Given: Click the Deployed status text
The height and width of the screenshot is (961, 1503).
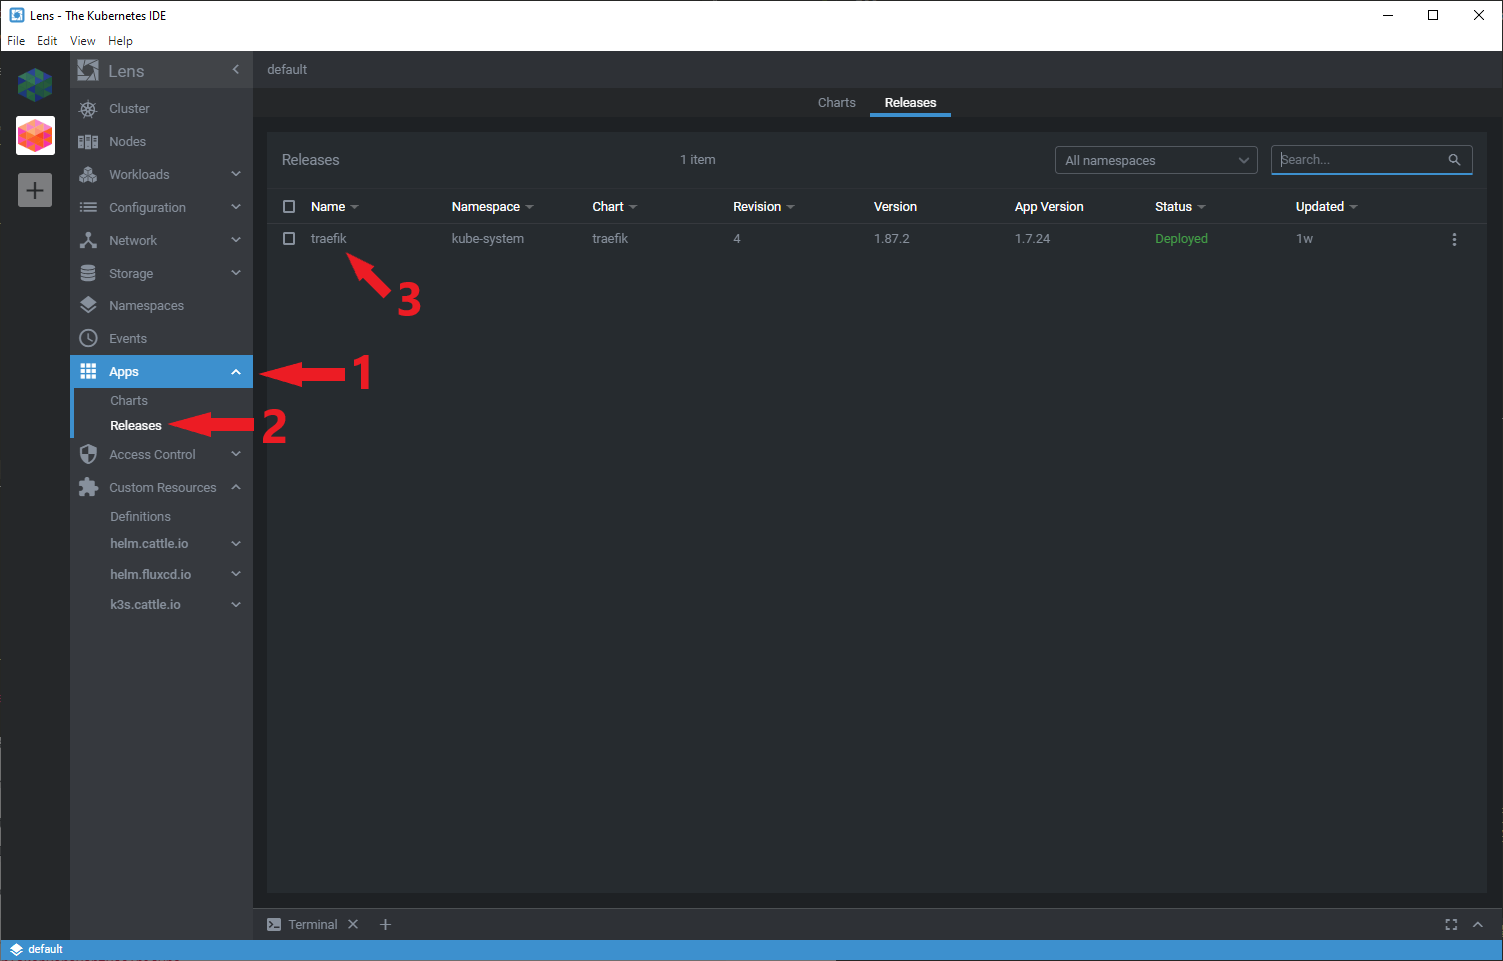Looking at the screenshot, I should 1181,239.
